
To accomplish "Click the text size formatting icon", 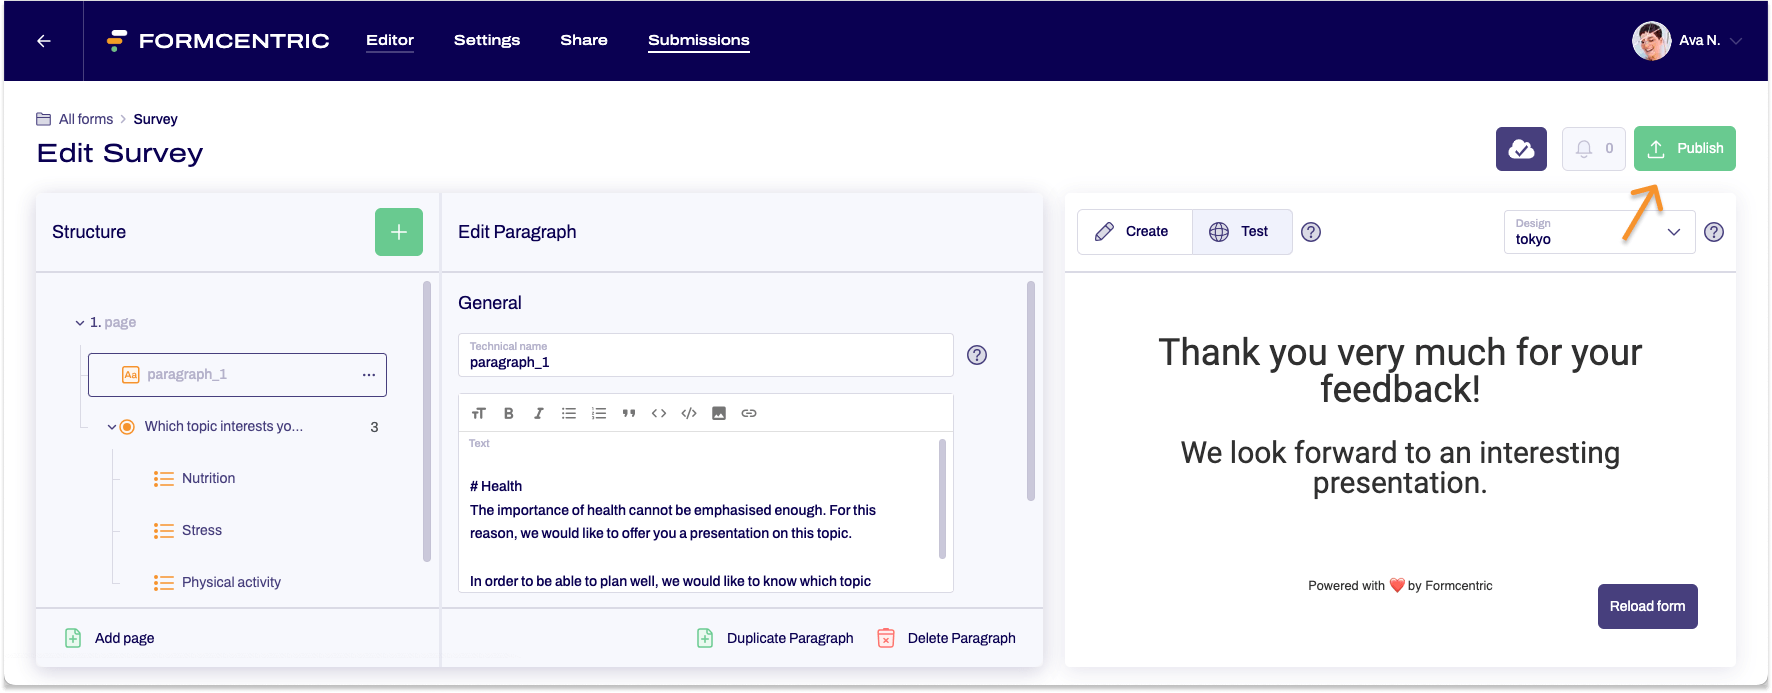I will point(479,413).
